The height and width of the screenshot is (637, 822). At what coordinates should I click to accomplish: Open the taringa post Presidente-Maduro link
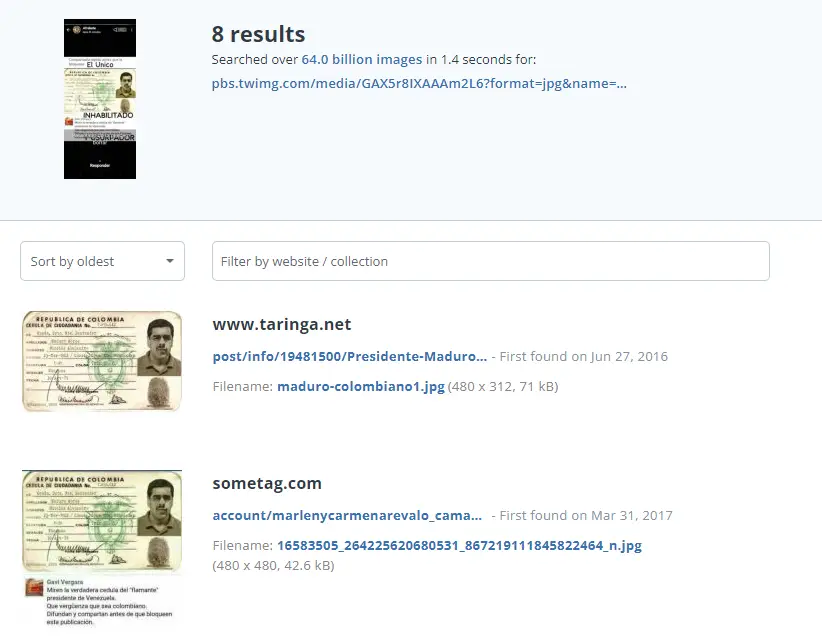350,356
